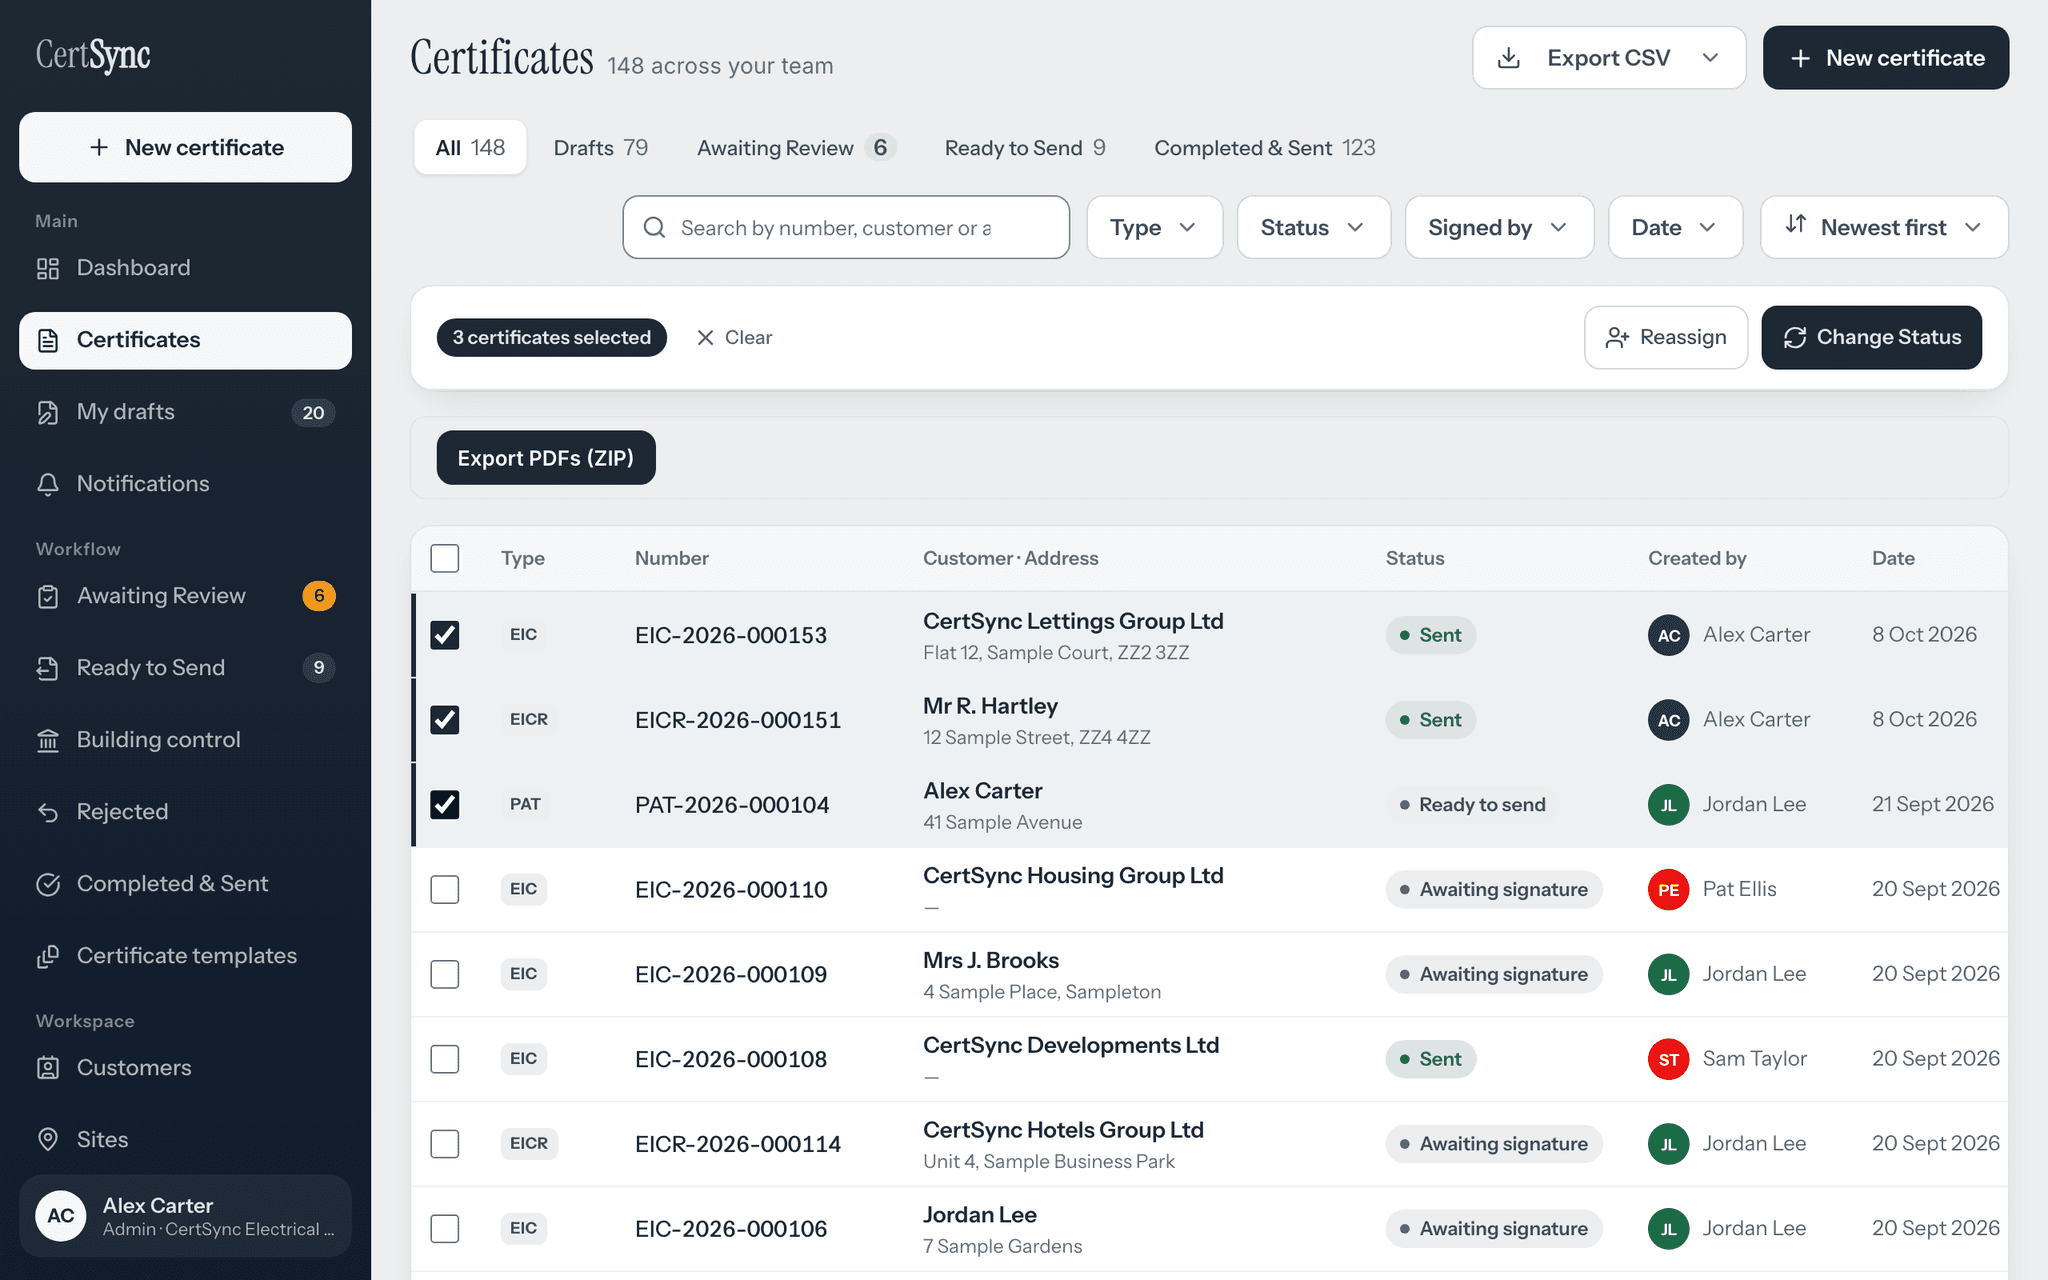
Task: Click the PE avatar for Pat Ellis
Action: coord(1669,889)
